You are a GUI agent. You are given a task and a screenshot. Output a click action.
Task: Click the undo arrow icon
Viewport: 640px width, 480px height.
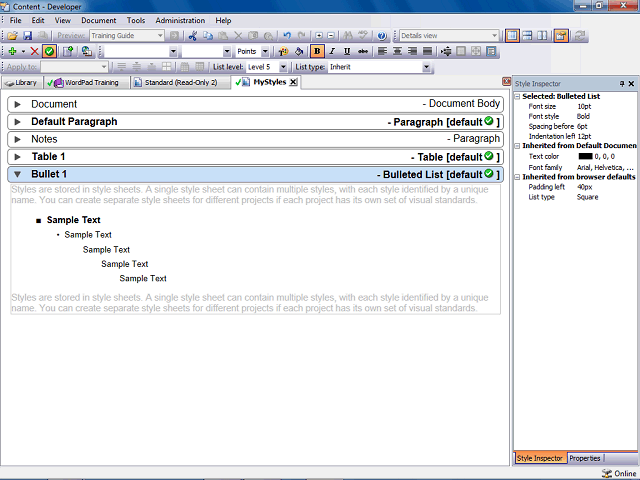287,36
